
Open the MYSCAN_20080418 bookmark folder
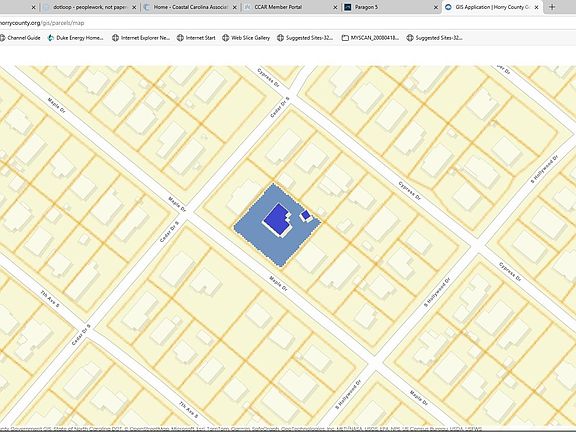370,38
